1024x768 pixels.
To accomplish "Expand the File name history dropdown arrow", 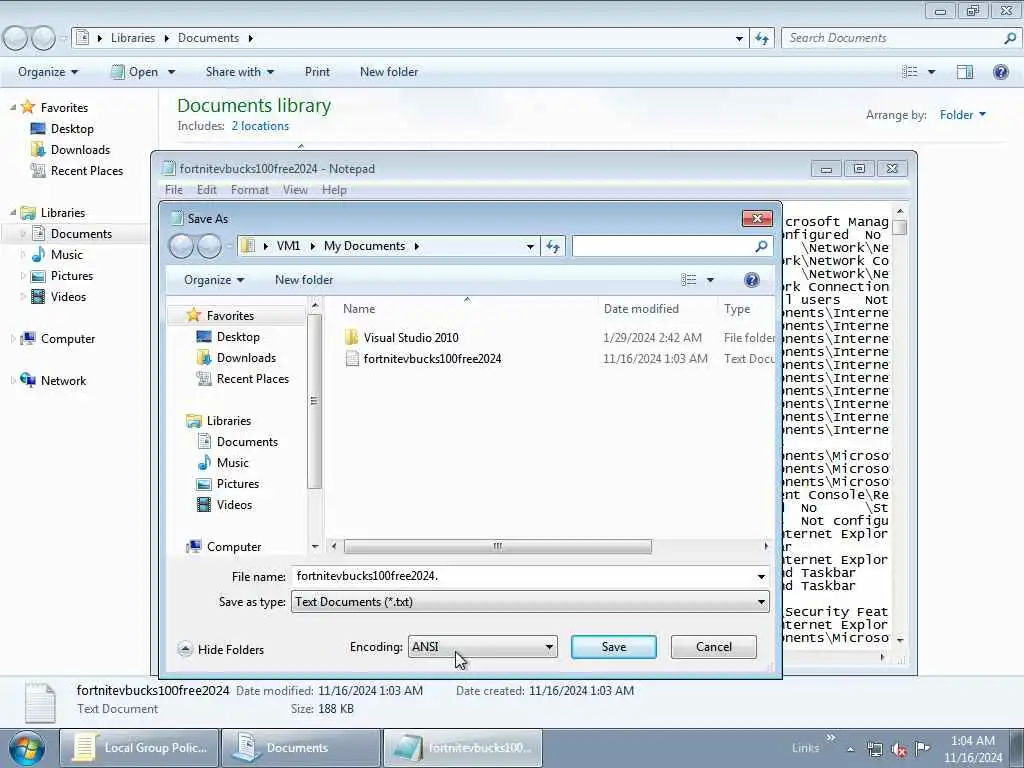I will pos(761,576).
